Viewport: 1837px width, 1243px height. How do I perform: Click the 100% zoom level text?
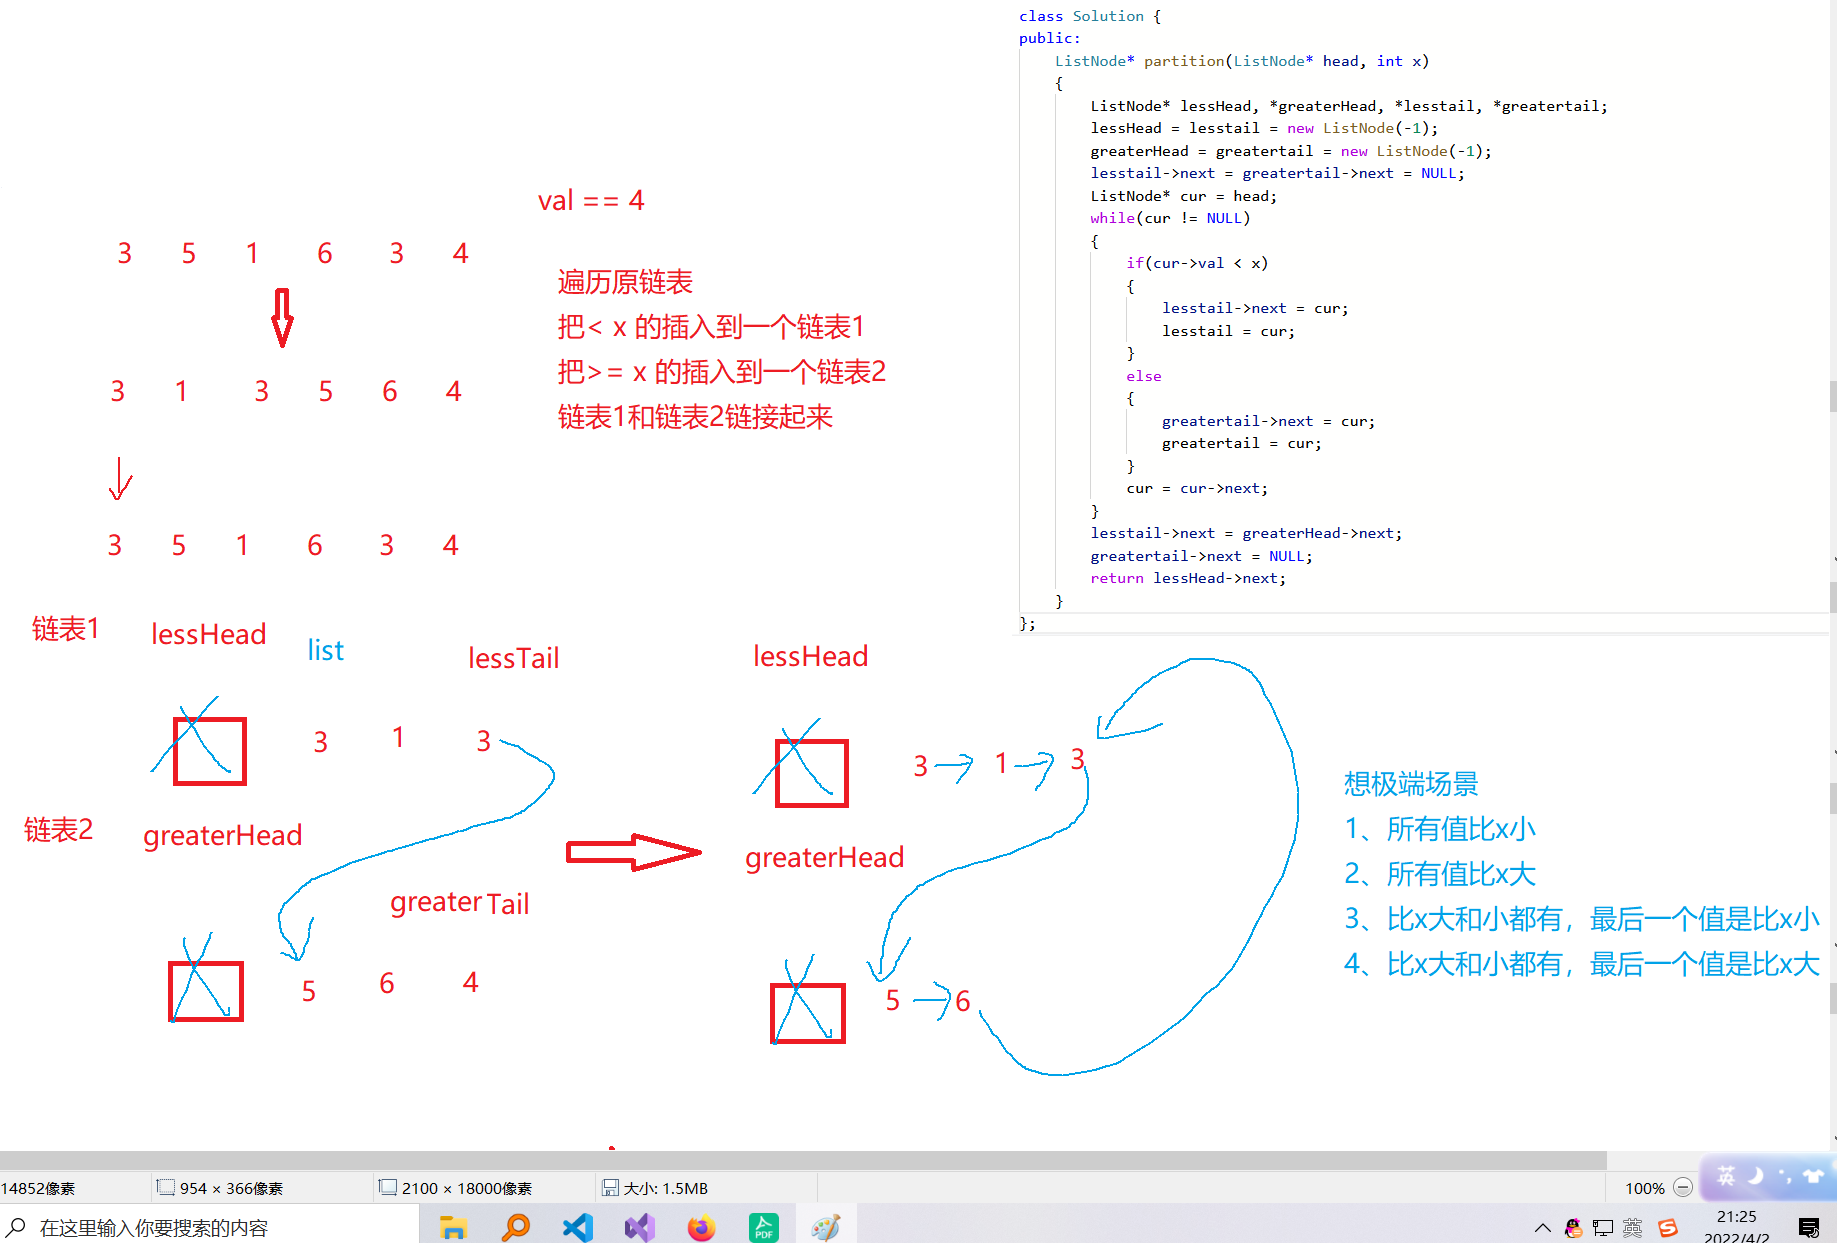click(x=1645, y=1188)
